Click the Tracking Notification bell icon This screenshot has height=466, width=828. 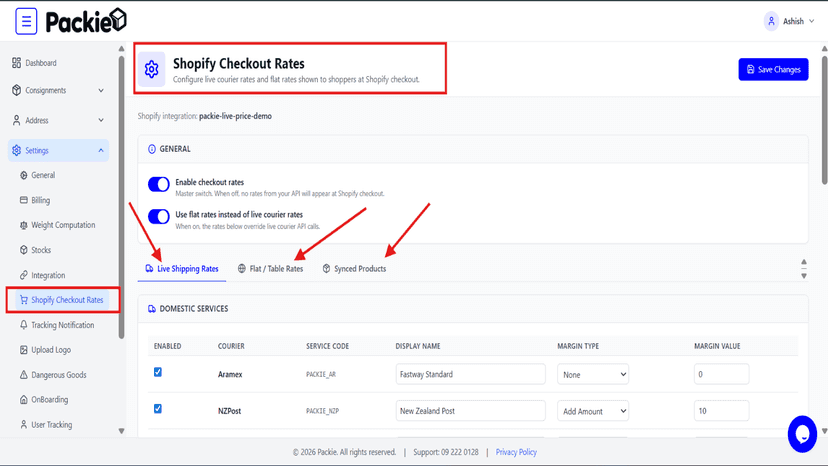[23, 325]
